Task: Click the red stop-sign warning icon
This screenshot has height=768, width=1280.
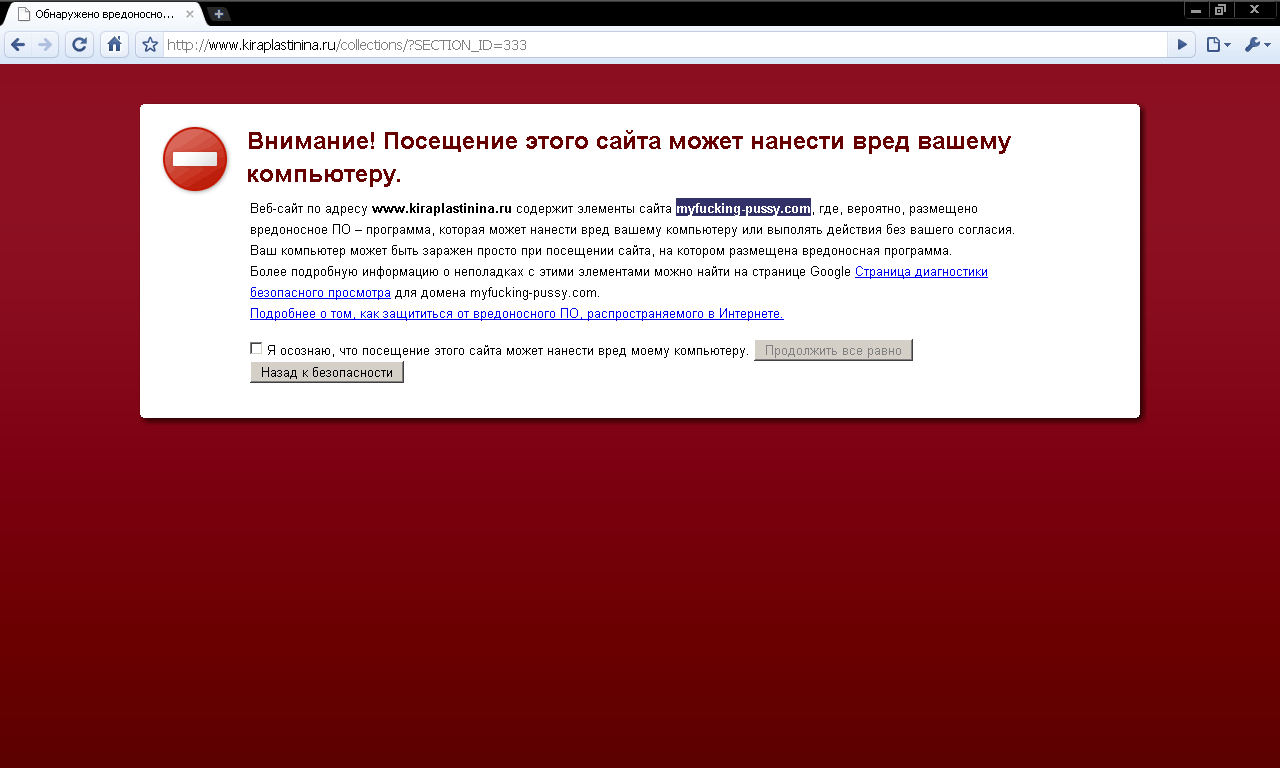Action: tap(194, 158)
